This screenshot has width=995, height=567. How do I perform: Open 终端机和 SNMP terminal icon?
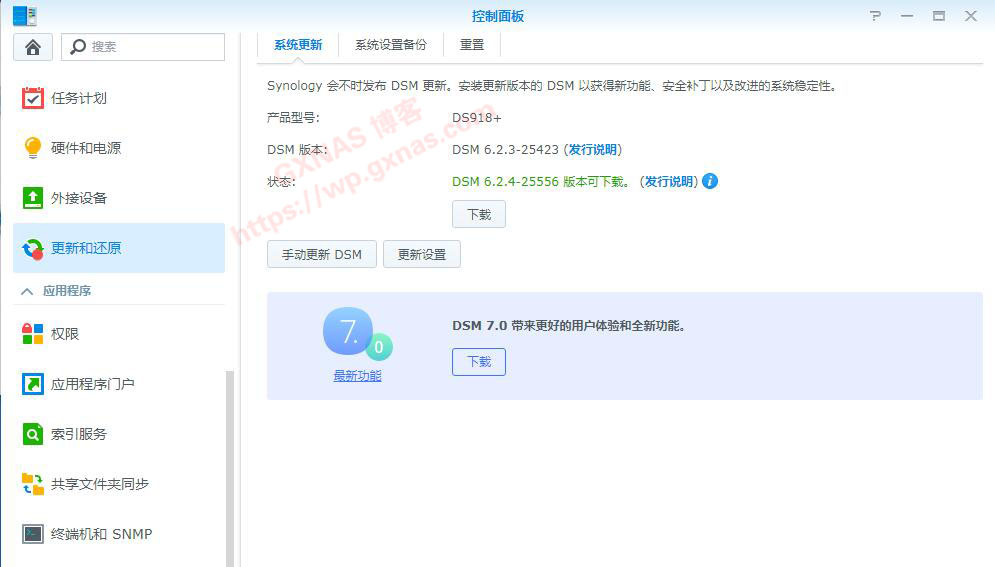(33, 534)
